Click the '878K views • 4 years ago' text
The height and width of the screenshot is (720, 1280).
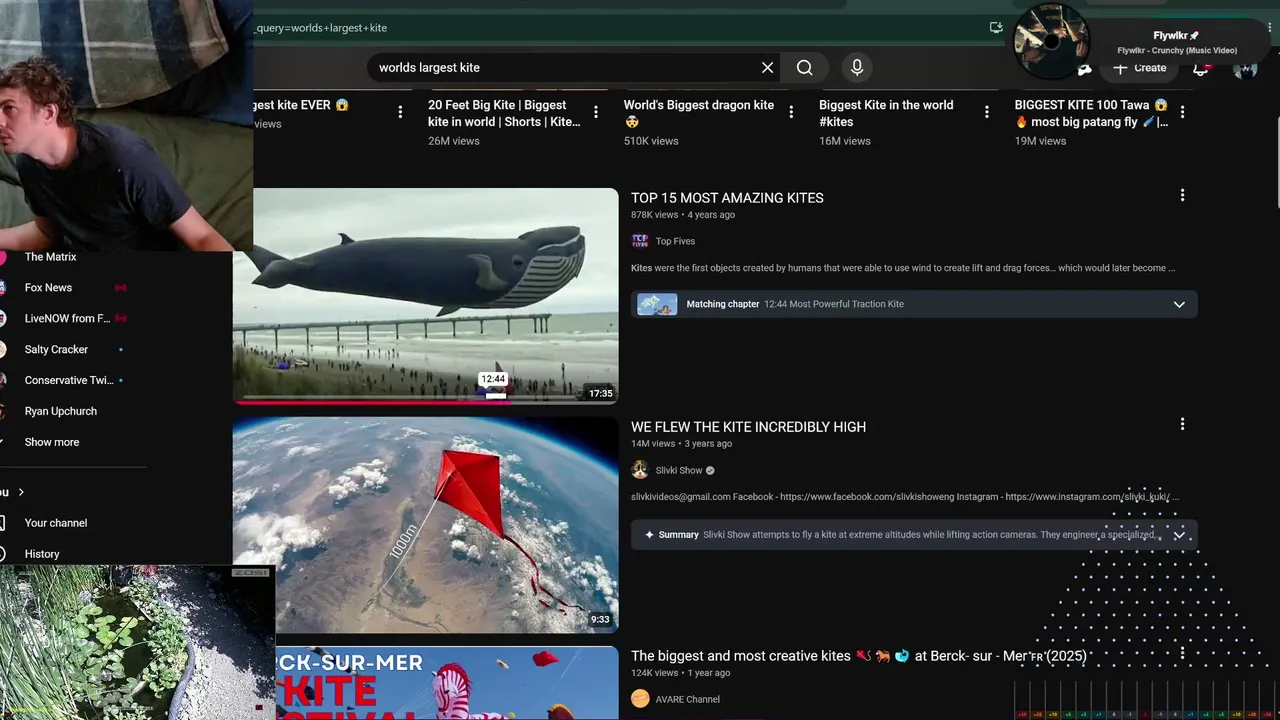click(x=683, y=215)
